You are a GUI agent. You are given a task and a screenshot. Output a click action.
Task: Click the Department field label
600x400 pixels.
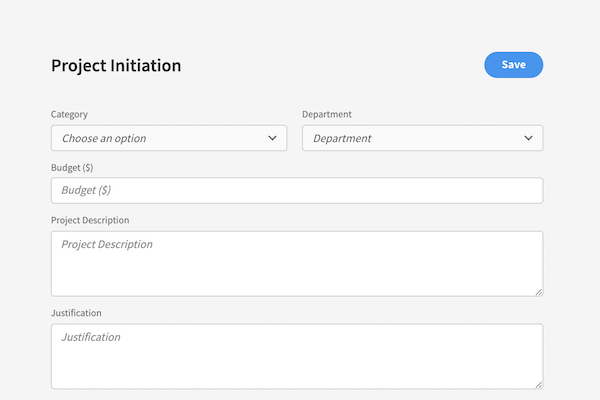coord(327,115)
